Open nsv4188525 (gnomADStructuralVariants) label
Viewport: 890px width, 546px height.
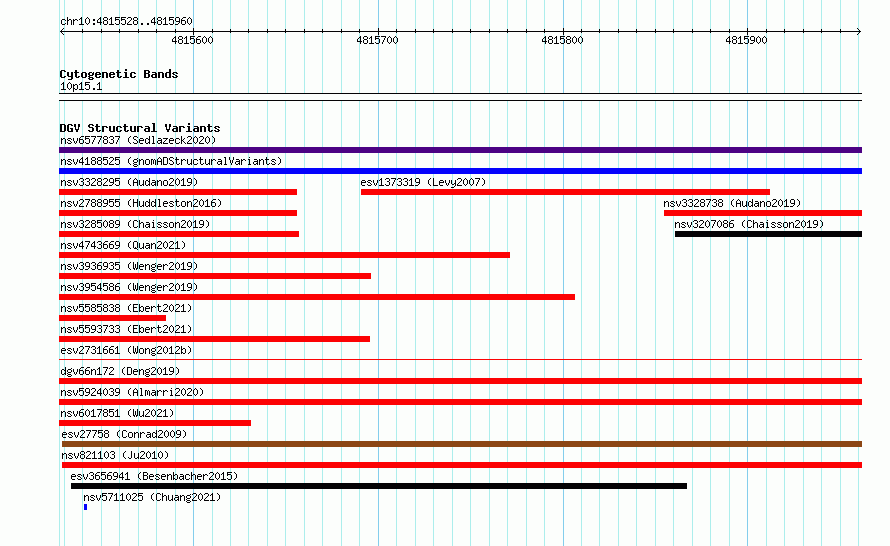[171, 161]
